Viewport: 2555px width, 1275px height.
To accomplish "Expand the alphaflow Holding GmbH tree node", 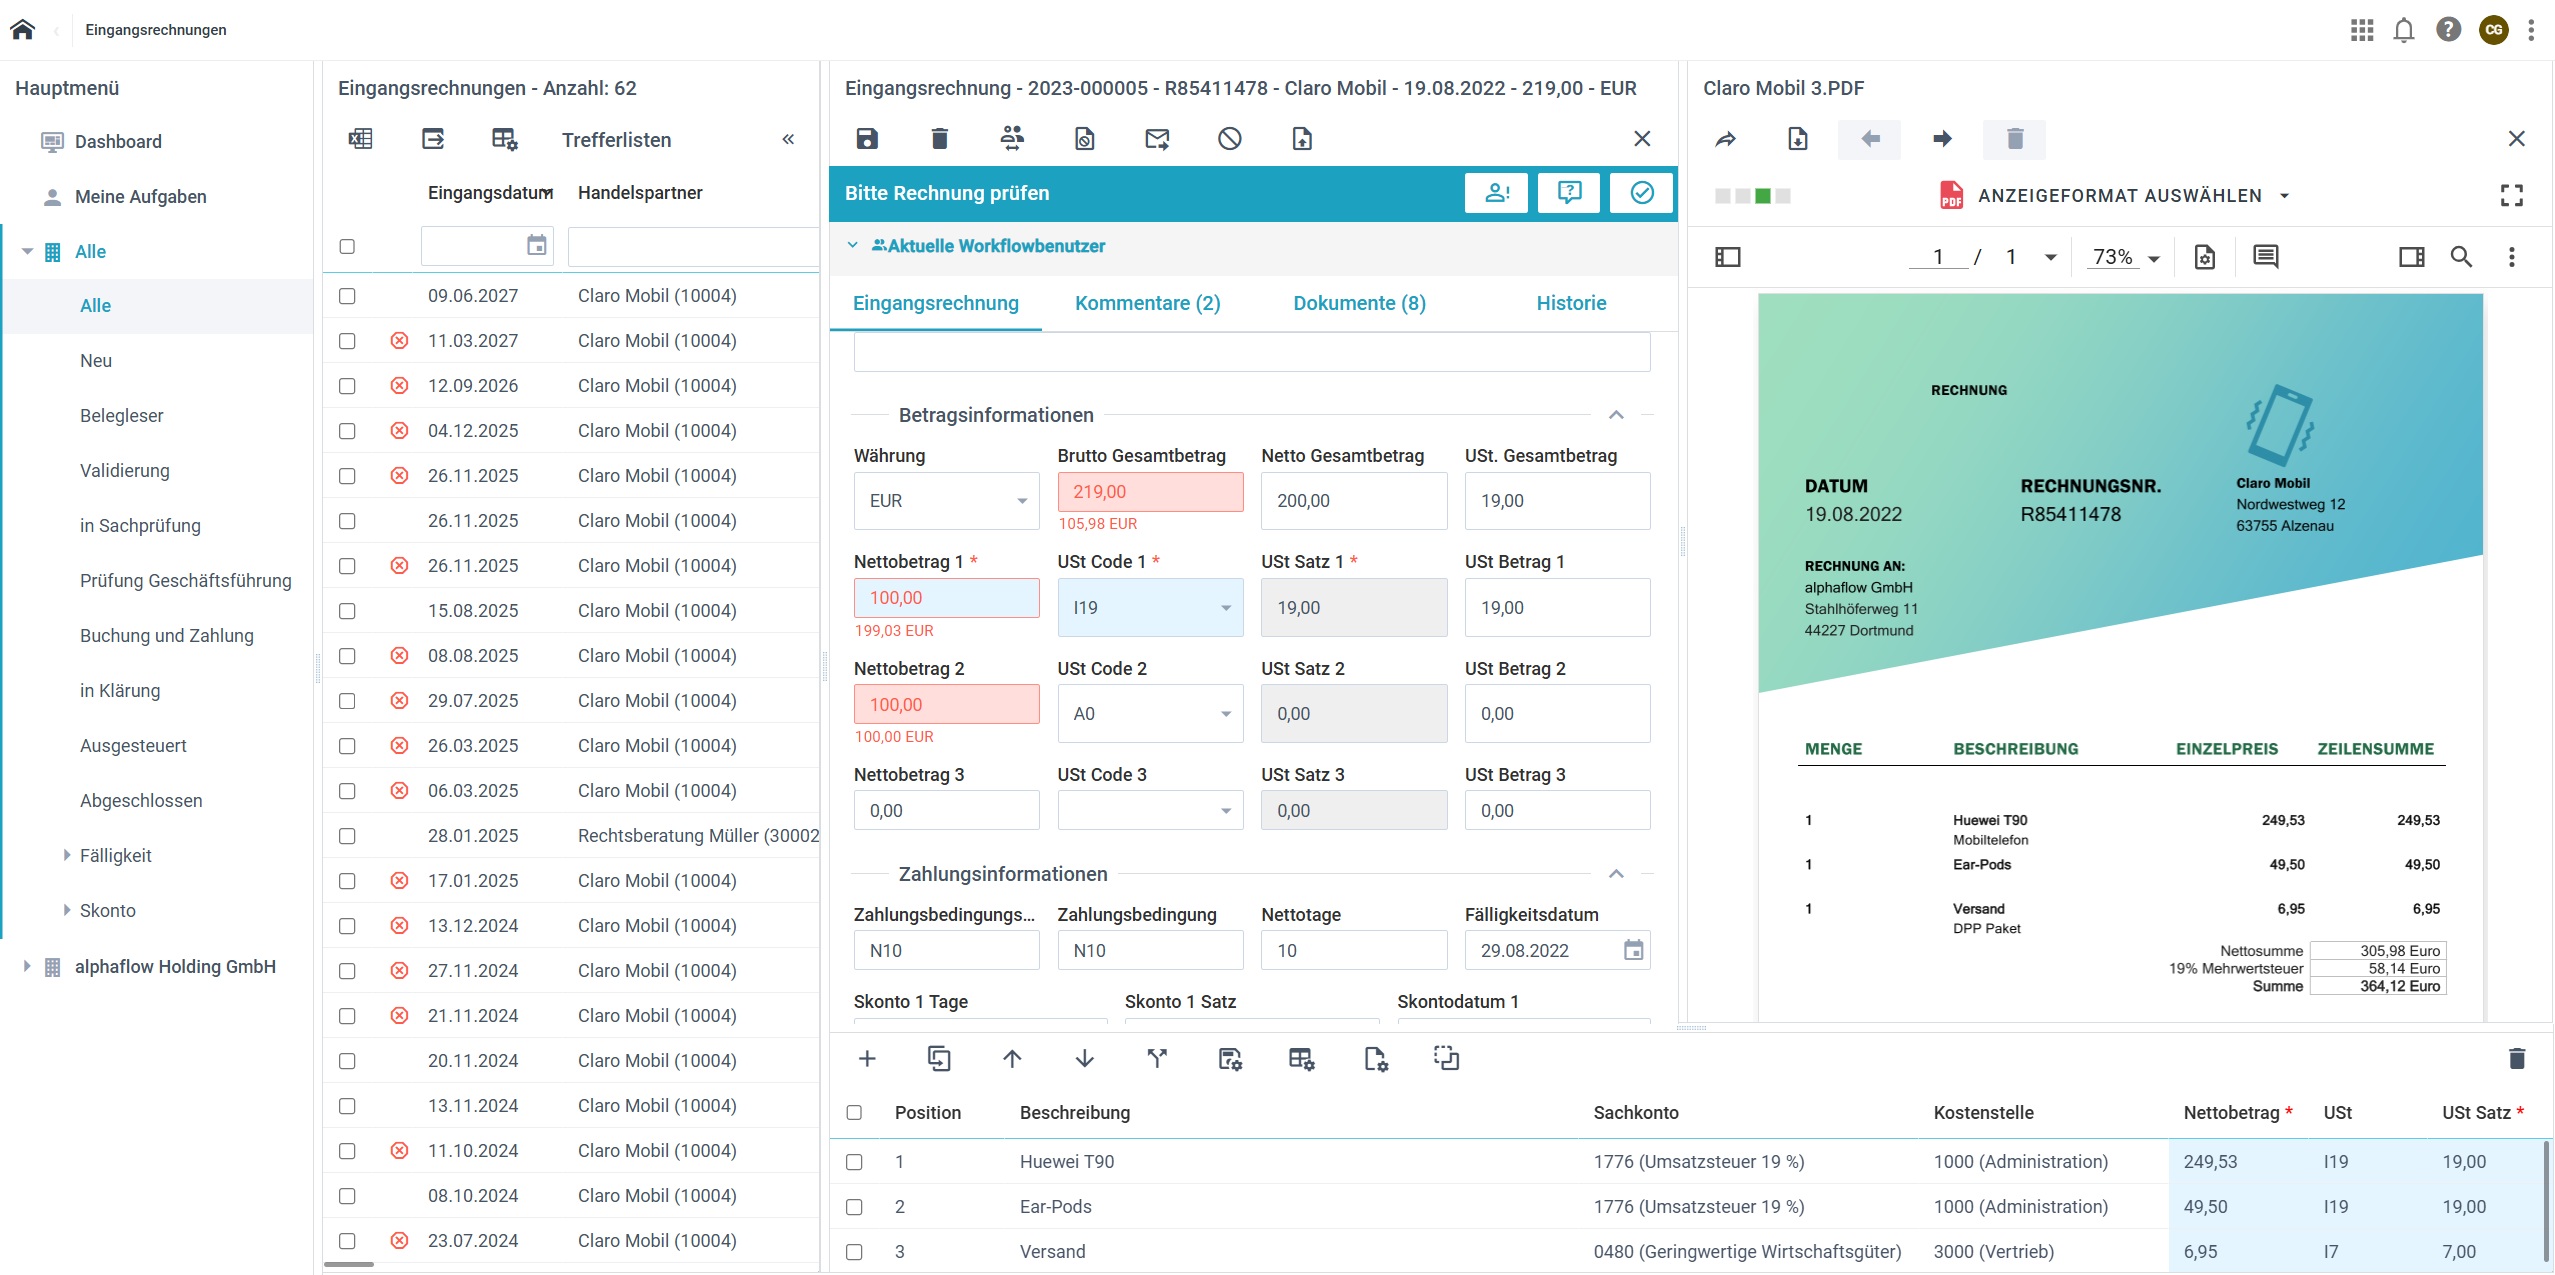I will 27,967.
